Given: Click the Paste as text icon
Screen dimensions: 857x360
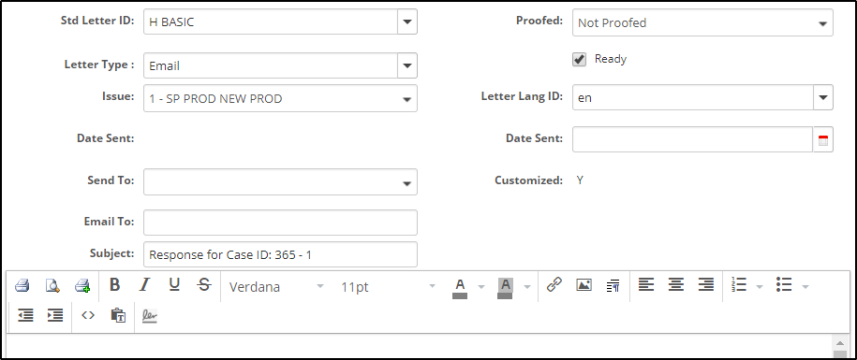Looking at the screenshot, I should click(118, 315).
